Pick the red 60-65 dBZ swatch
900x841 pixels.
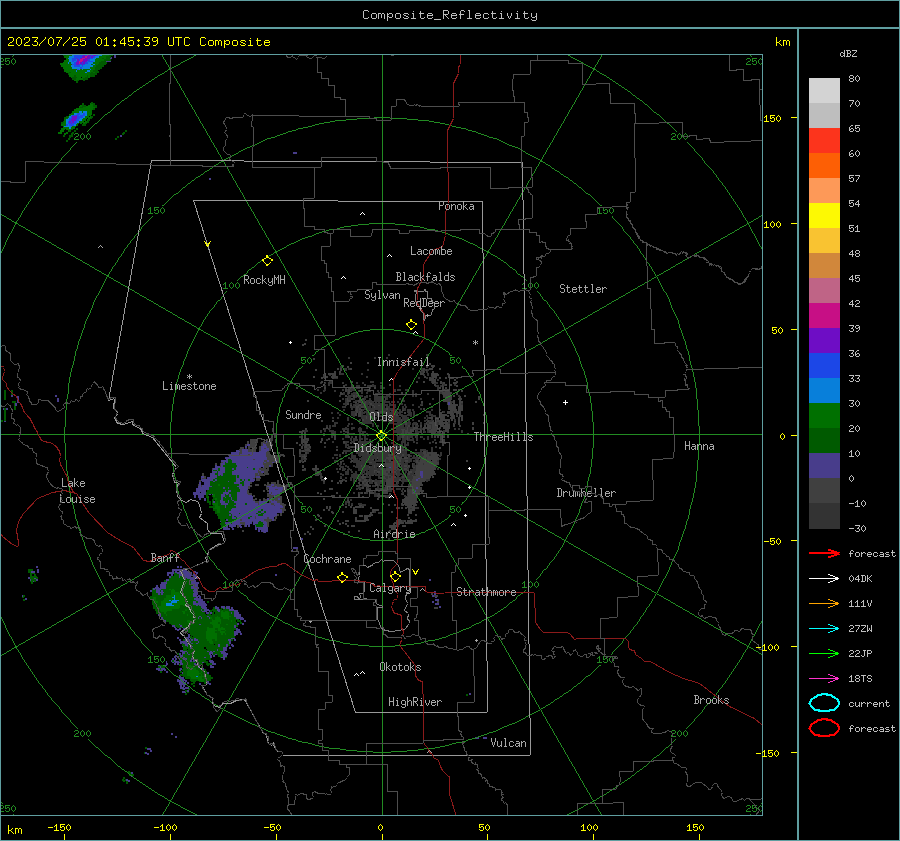(x=824, y=141)
